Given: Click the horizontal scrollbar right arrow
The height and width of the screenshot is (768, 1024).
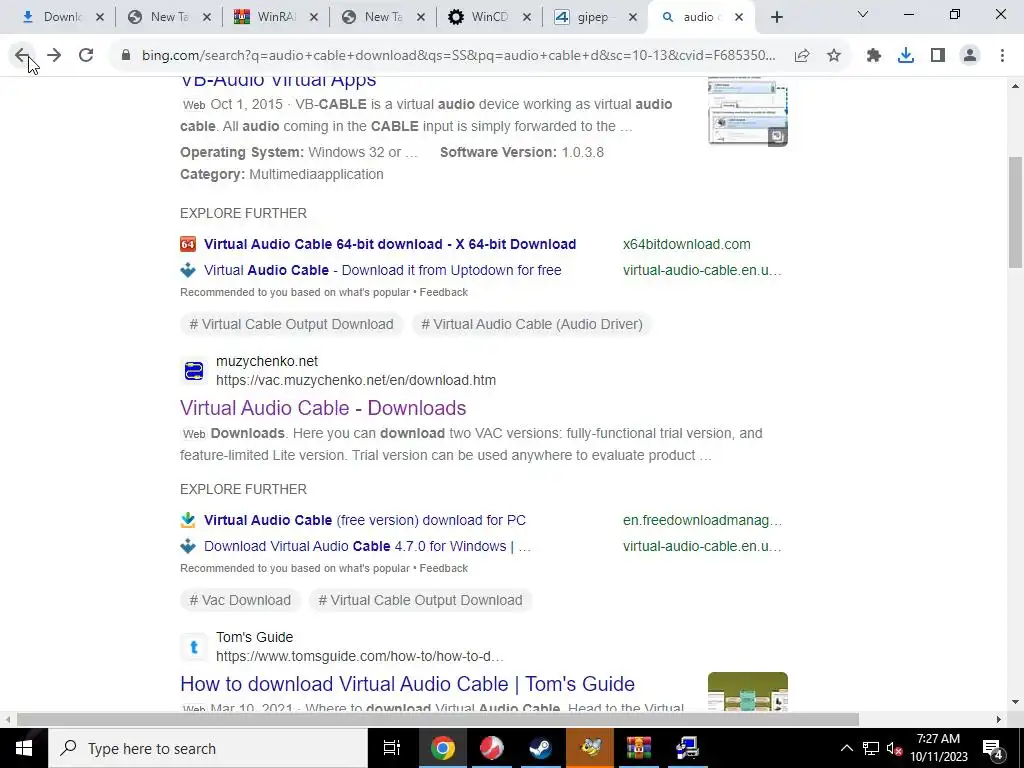Looking at the screenshot, I should tap(999, 720).
